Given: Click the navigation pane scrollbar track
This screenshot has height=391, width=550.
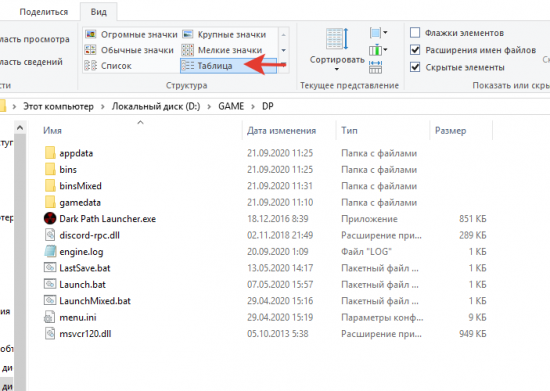Looking at the screenshot, I should tap(20, 262).
